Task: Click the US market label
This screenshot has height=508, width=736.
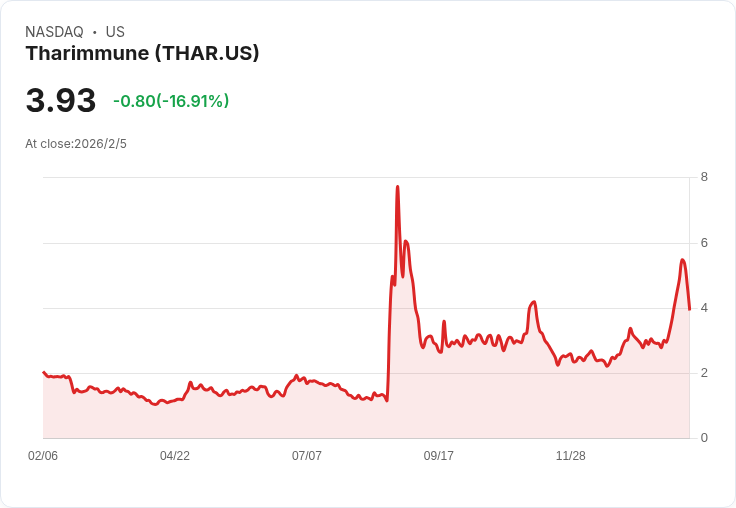Action: [x=115, y=32]
